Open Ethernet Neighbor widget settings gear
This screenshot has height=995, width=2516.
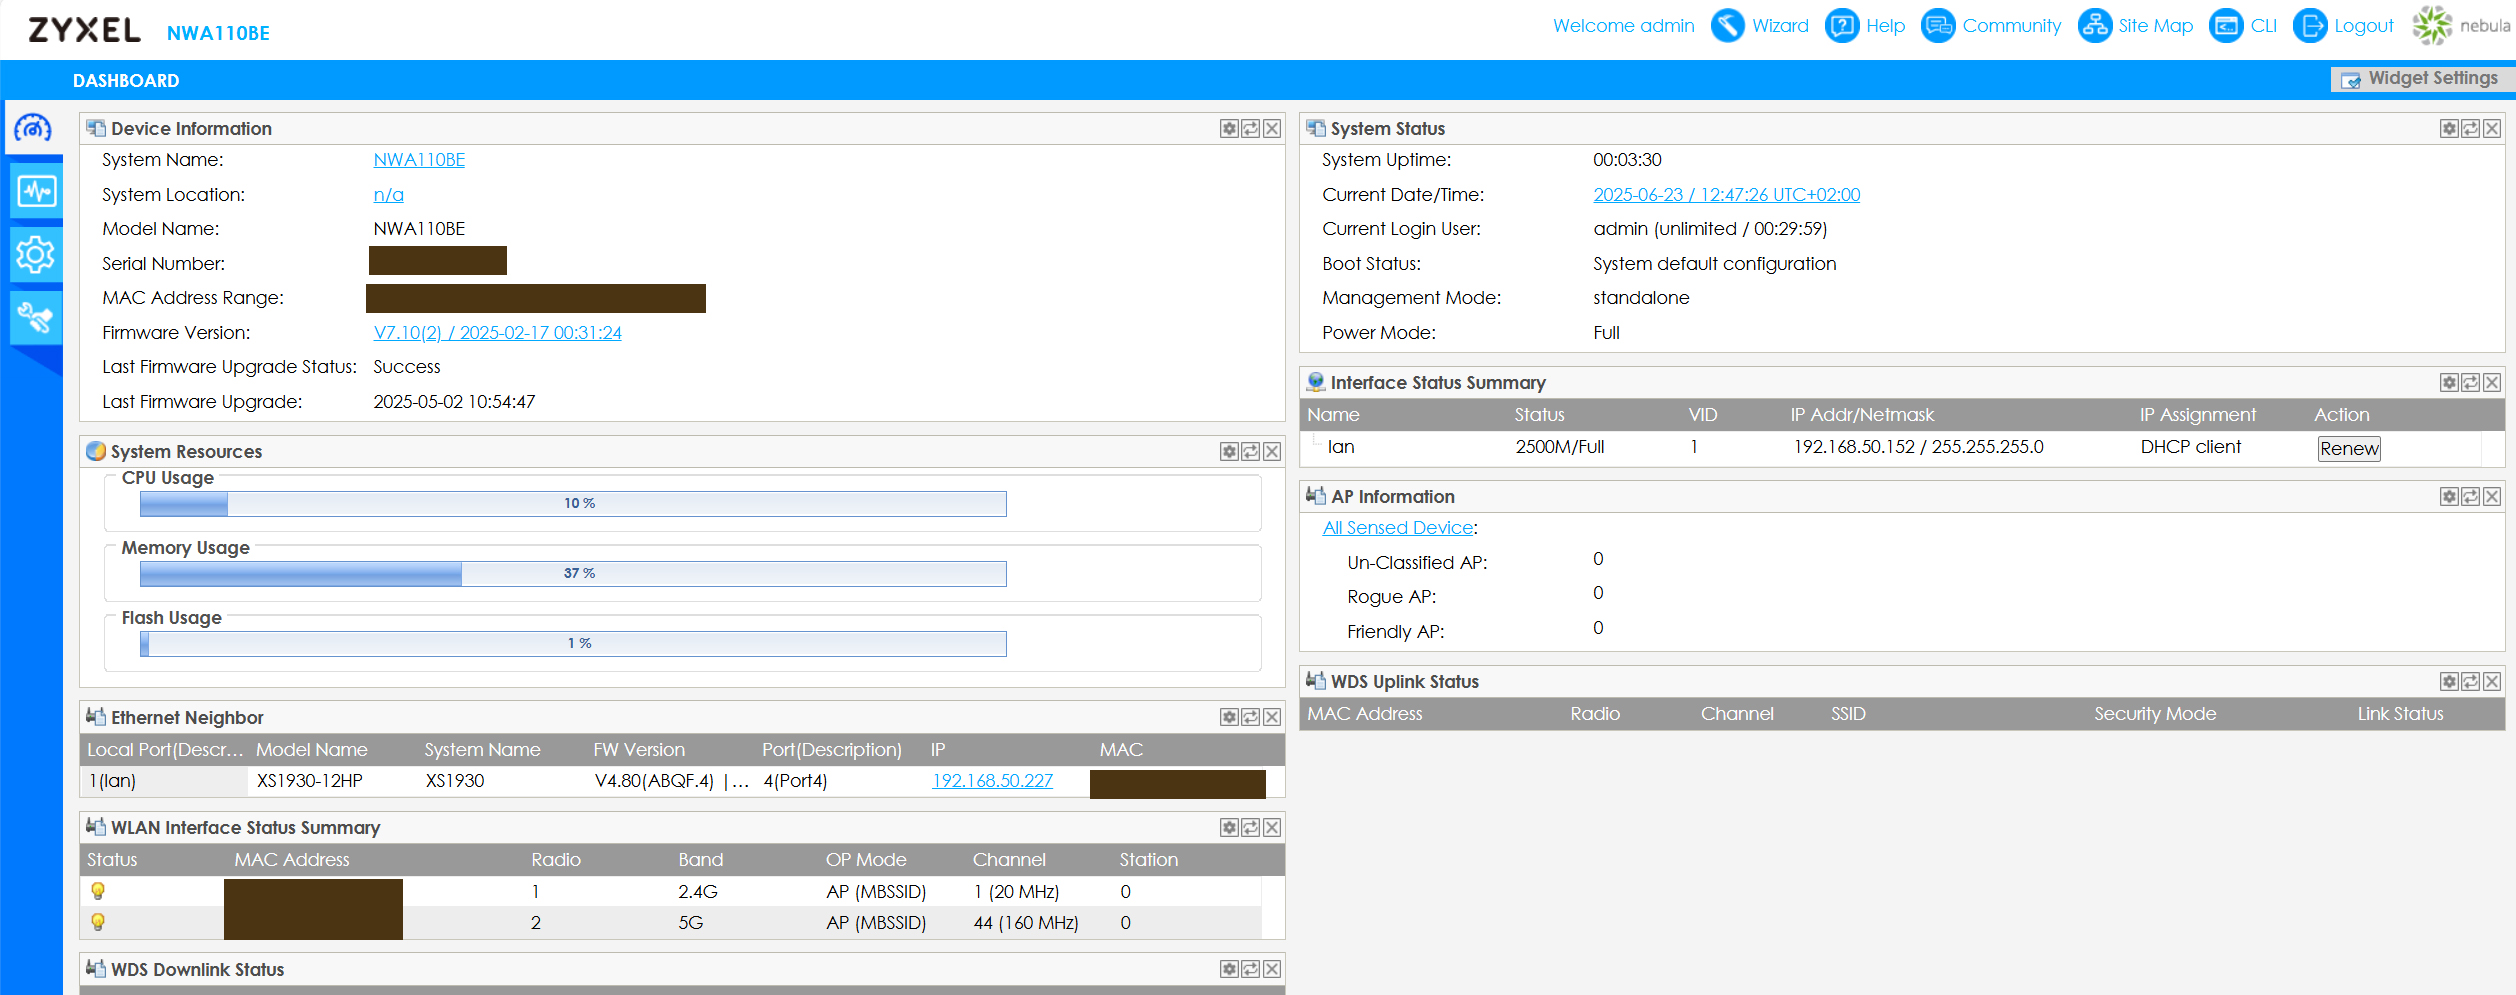coord(1229,717)
